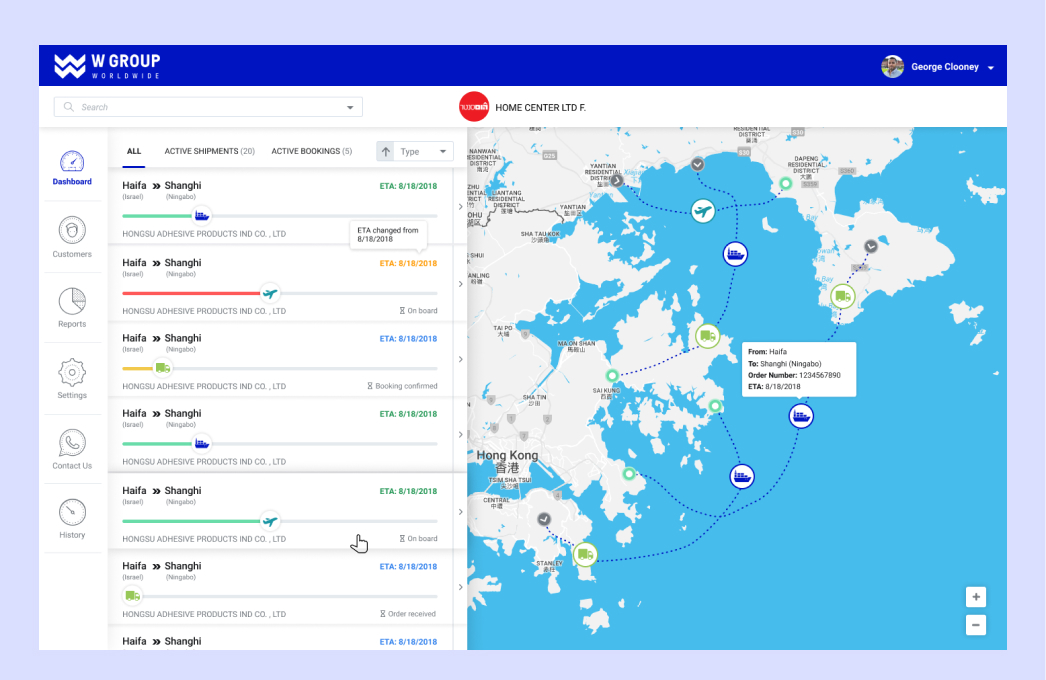Click truck marker near Ma On Shan
The height and width of the screenshot is (680, 1046).
coord(707,336)
